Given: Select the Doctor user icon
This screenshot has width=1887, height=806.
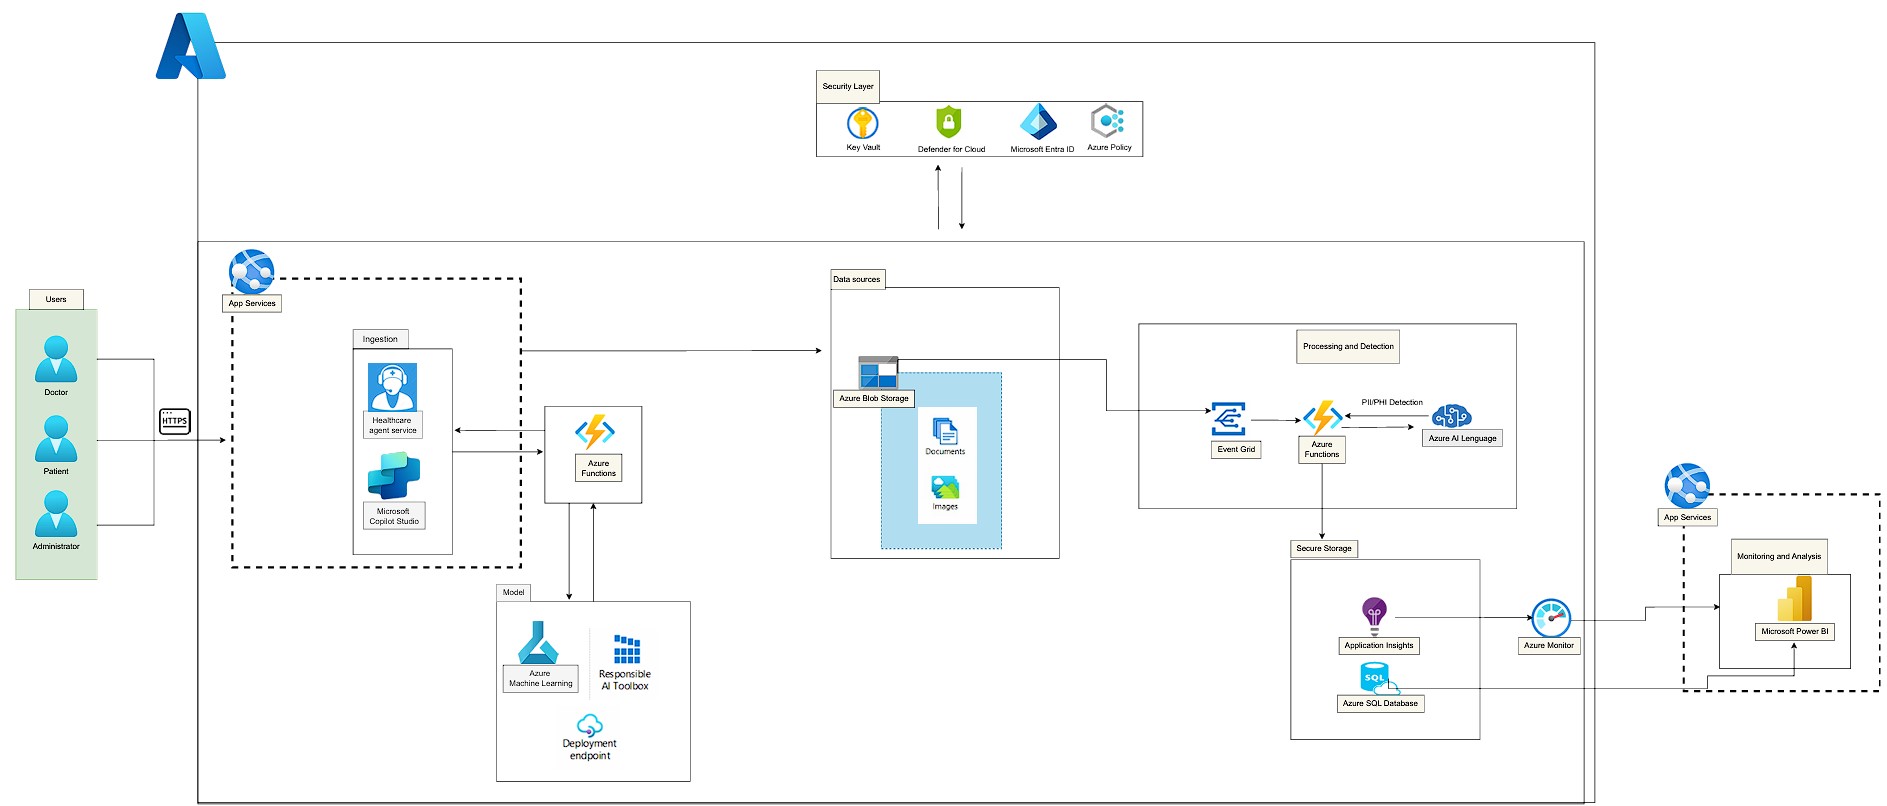Looking at the screenshot, I should click(56, 359).
